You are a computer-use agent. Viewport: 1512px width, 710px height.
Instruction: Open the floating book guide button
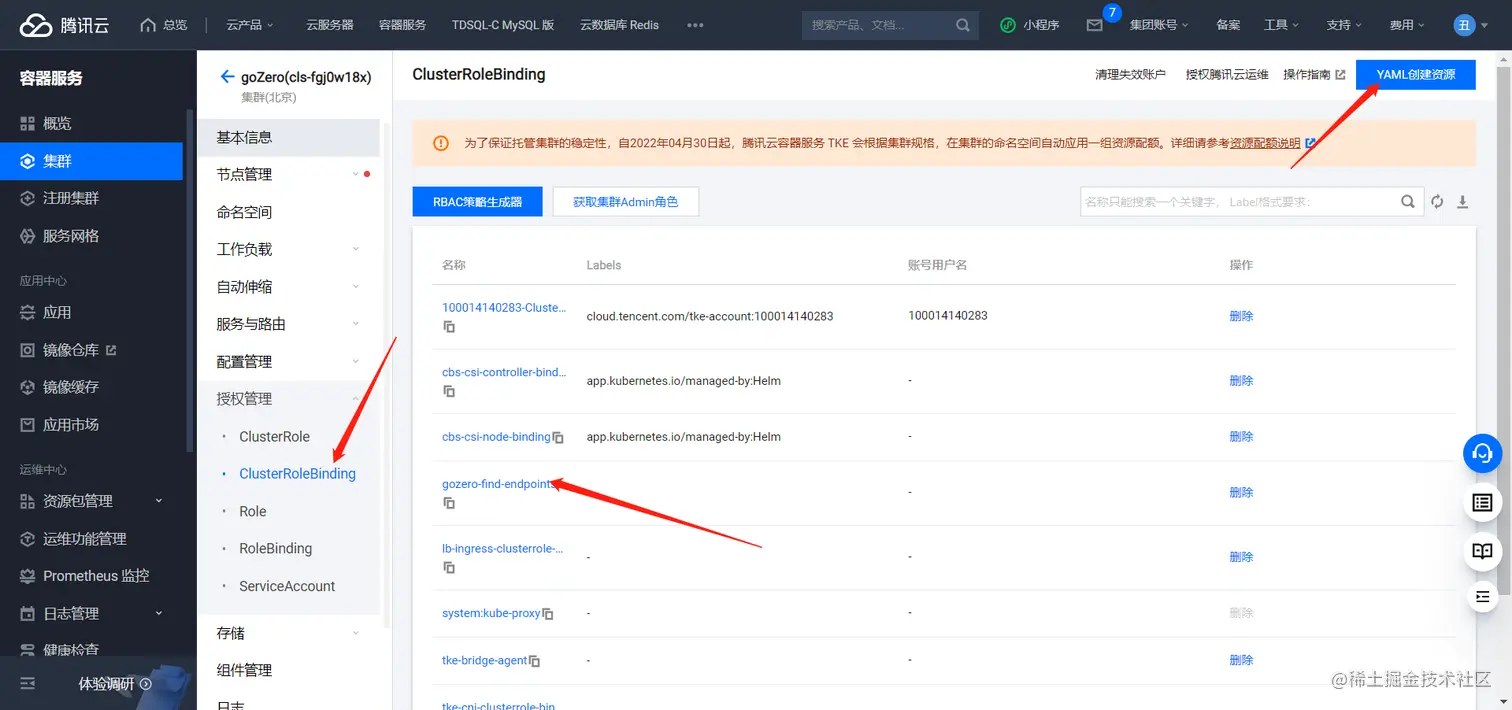point(1483,551)
